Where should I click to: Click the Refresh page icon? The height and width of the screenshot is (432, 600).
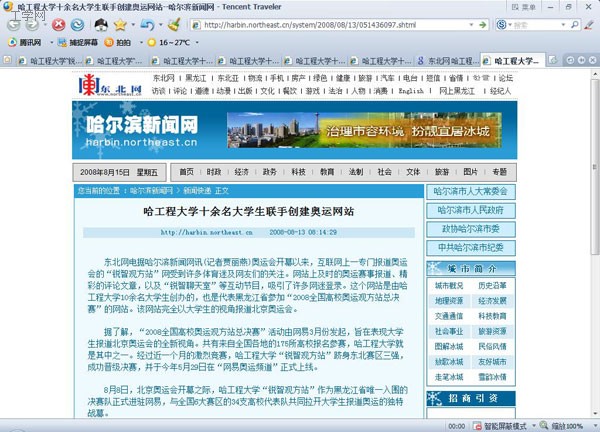(78, 24)
